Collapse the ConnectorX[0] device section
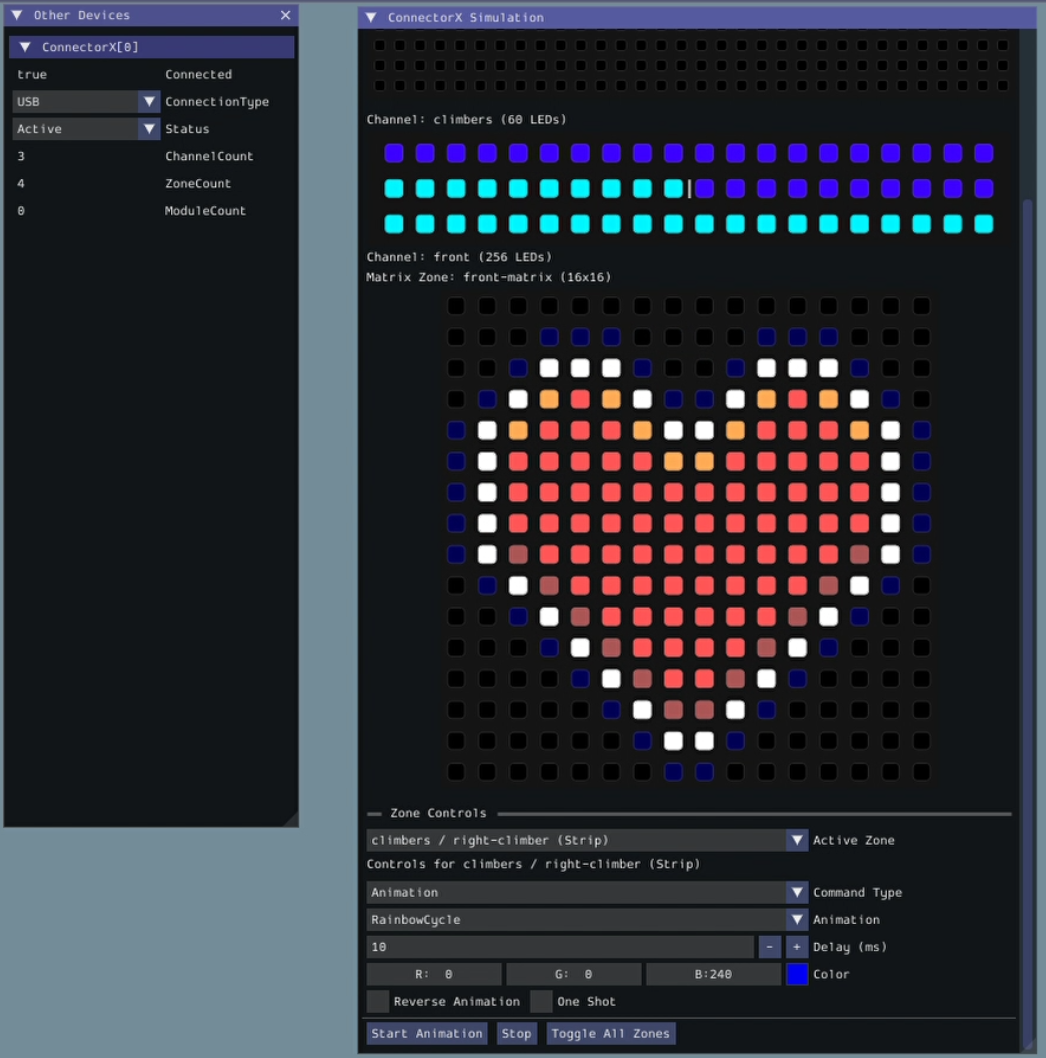Viewport: 1046px width, 1058px height. [26, 46]
